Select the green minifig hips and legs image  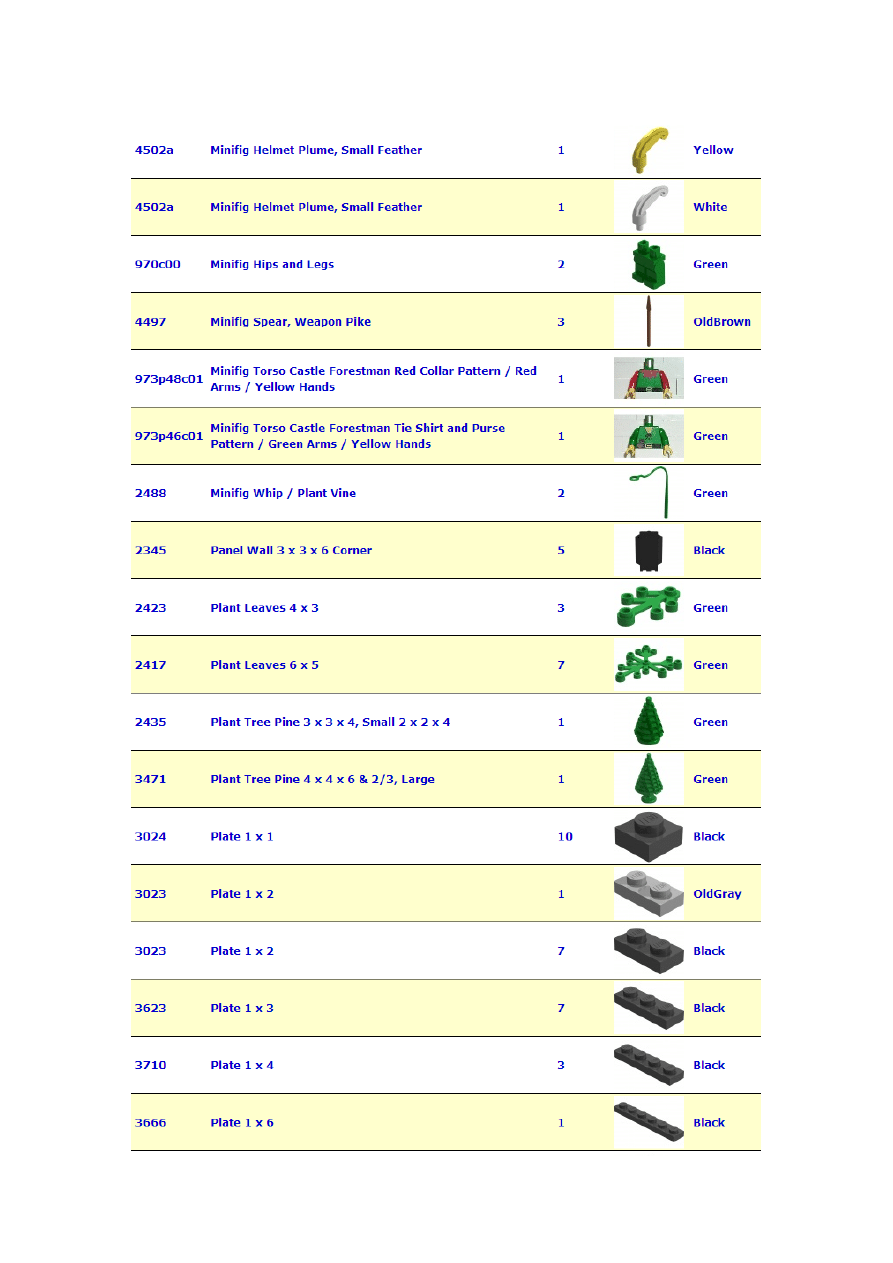[x=647, y=264]
